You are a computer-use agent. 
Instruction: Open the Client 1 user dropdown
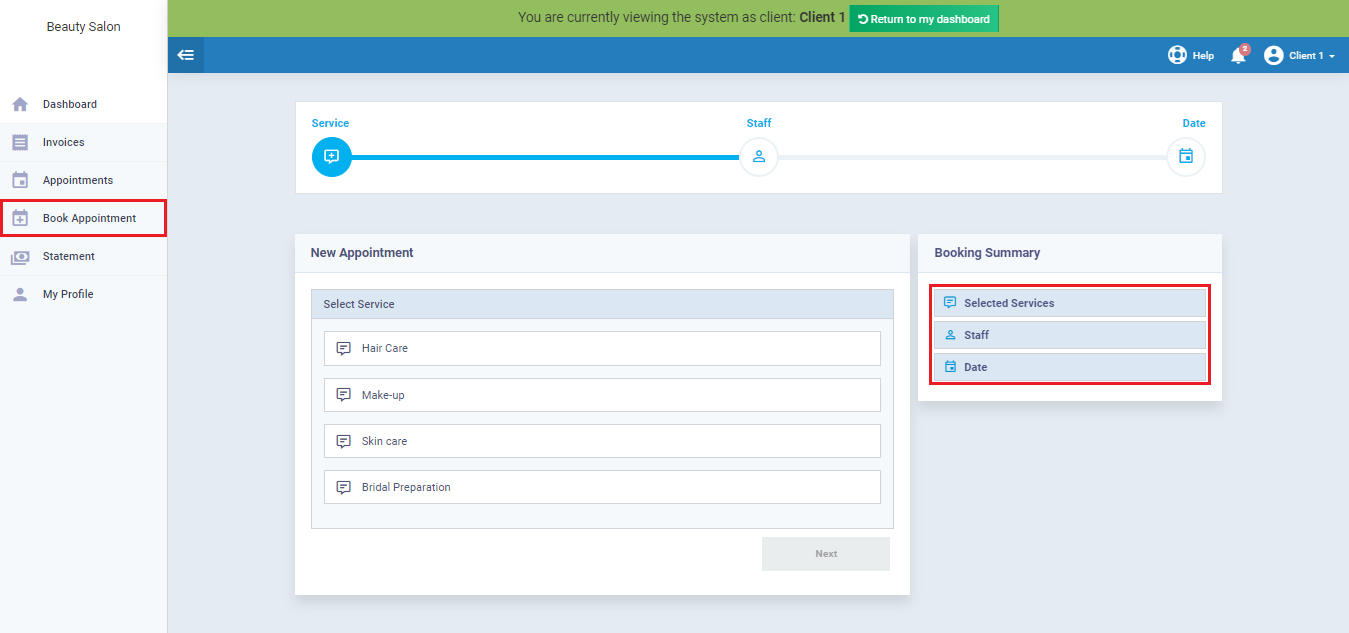[1300, 56]
